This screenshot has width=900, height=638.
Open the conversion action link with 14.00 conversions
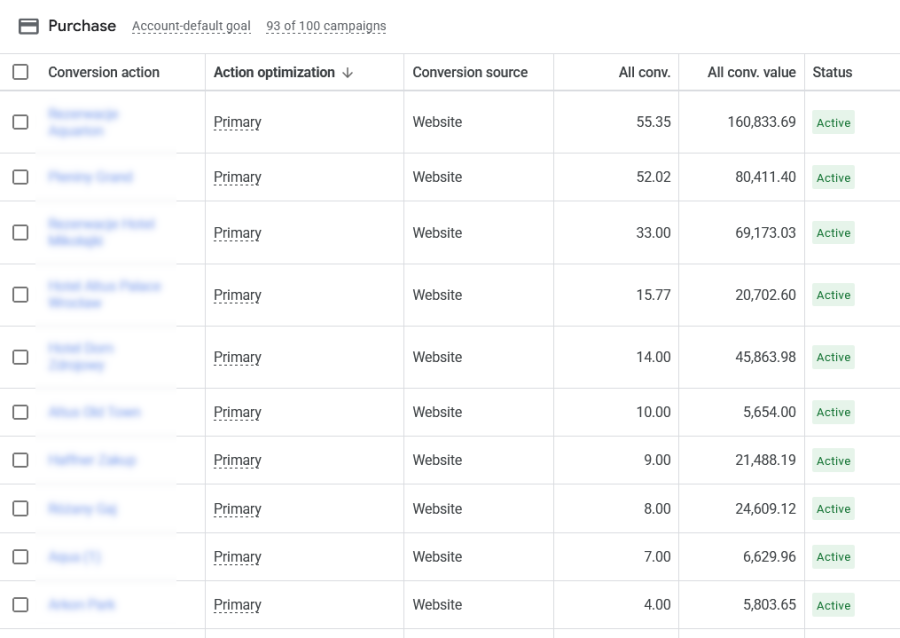point(81,357)
